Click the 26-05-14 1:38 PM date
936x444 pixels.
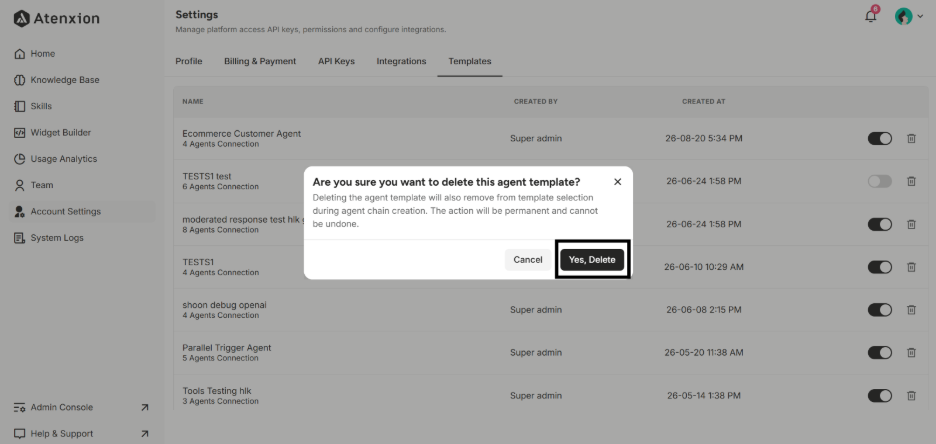pos(704,396)
